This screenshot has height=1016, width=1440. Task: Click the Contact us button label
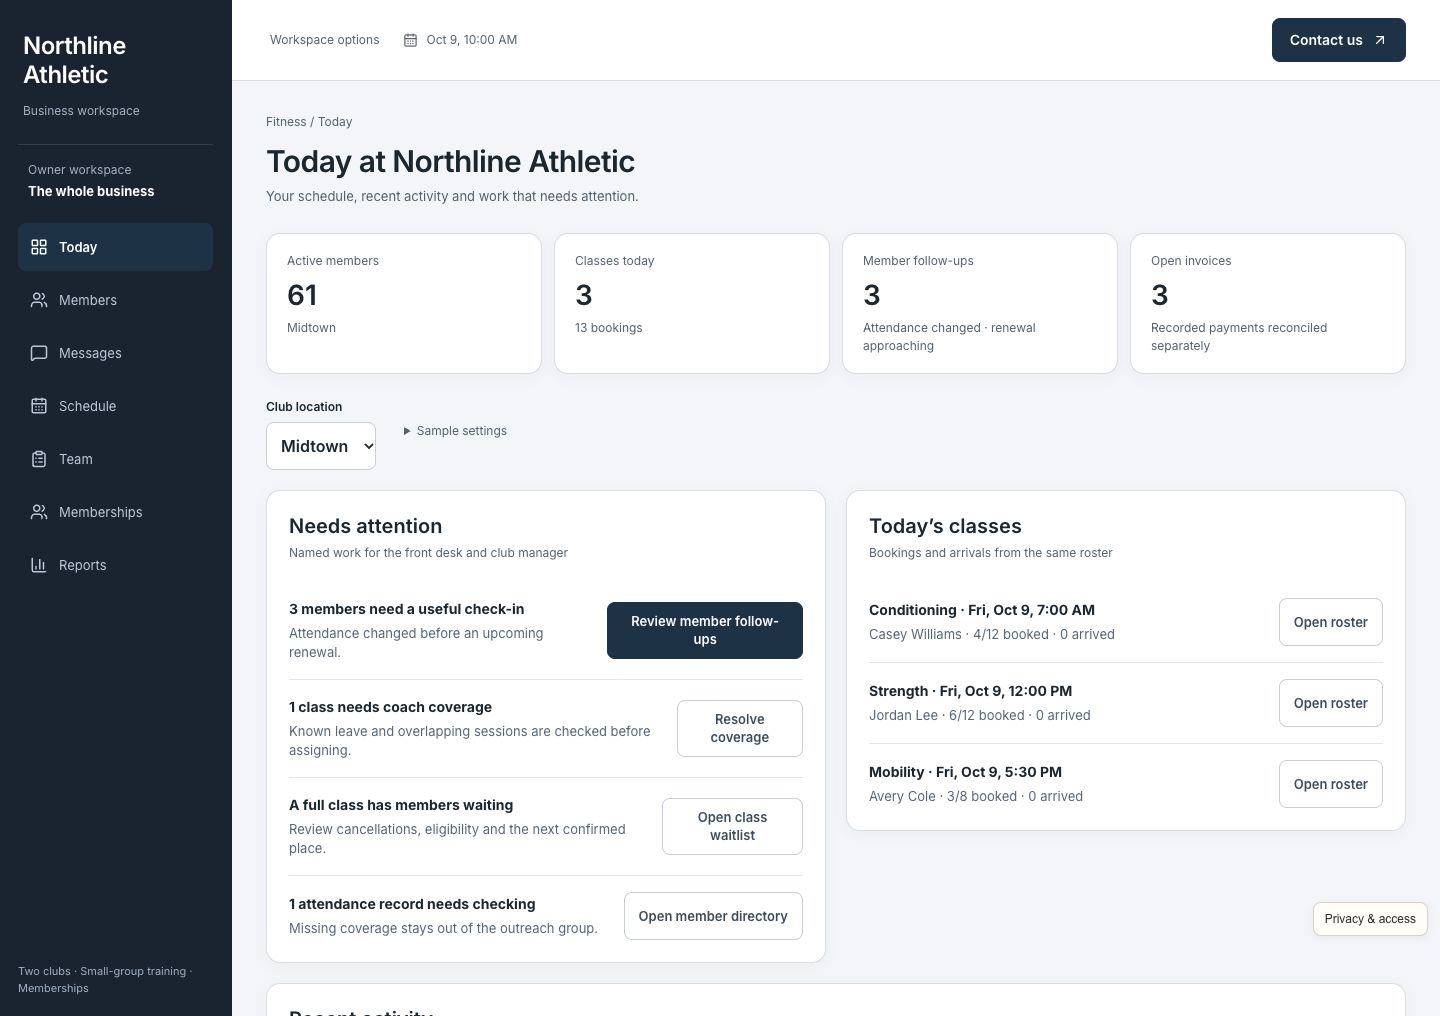[1326, 40]
